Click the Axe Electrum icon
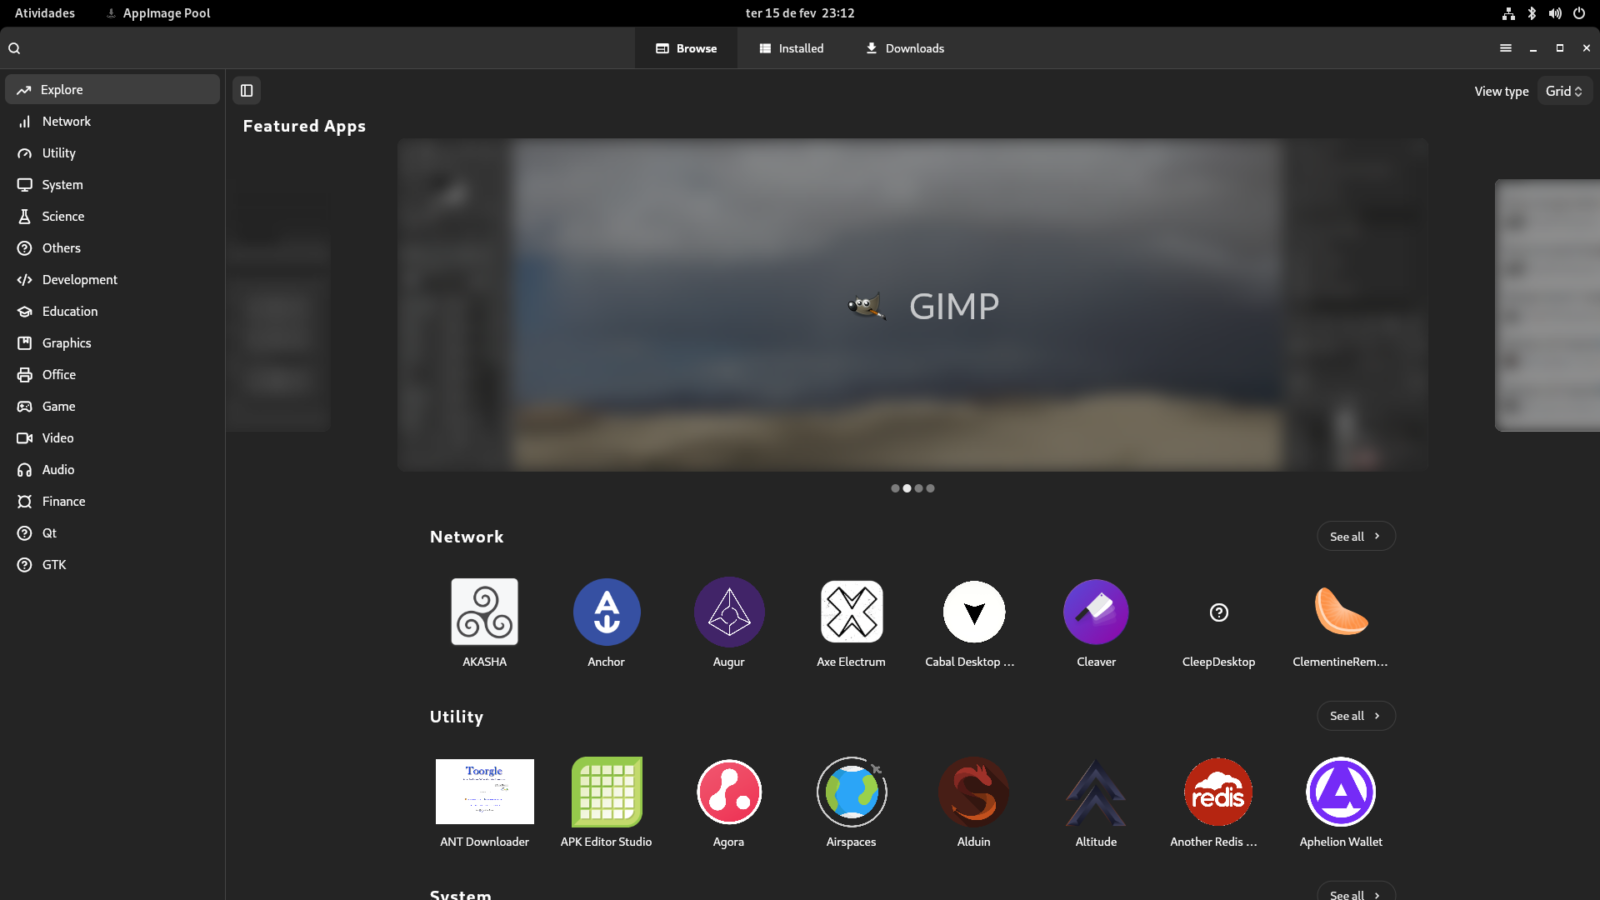 click(x=851, y=611)
